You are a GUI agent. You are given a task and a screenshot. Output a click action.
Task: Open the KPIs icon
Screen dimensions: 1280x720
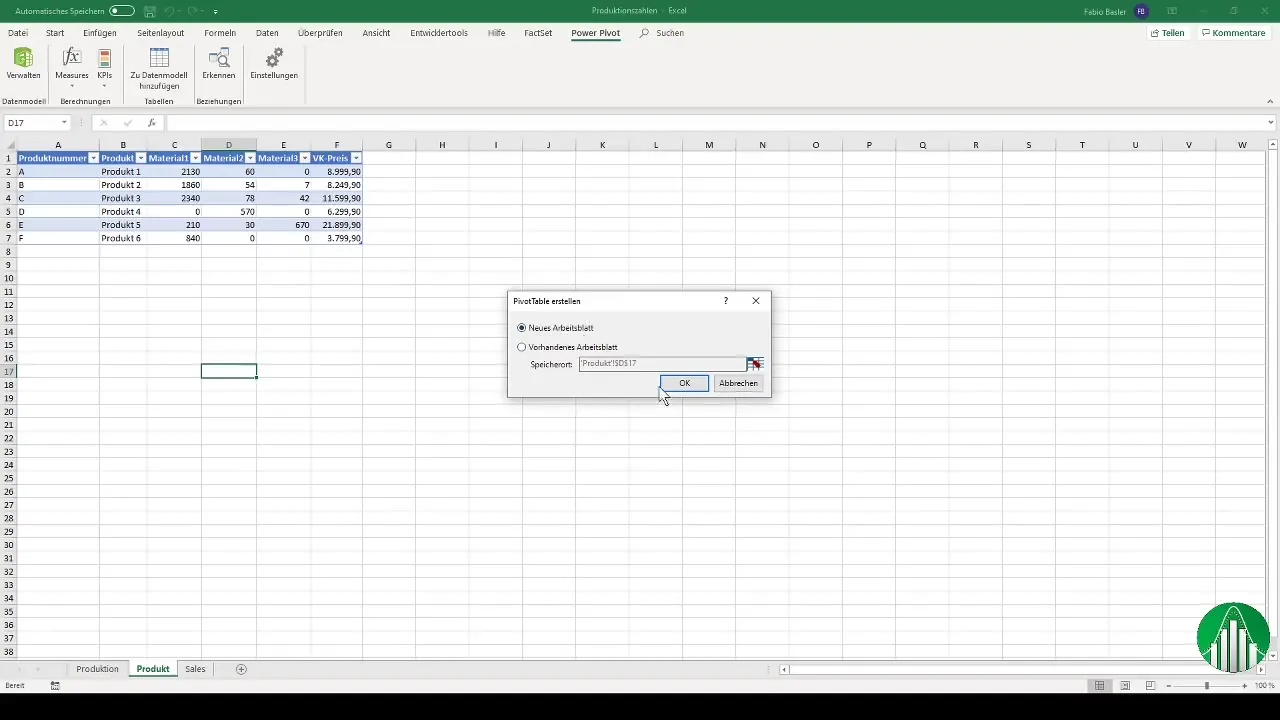pyautogui.click(x=104, y=57)
